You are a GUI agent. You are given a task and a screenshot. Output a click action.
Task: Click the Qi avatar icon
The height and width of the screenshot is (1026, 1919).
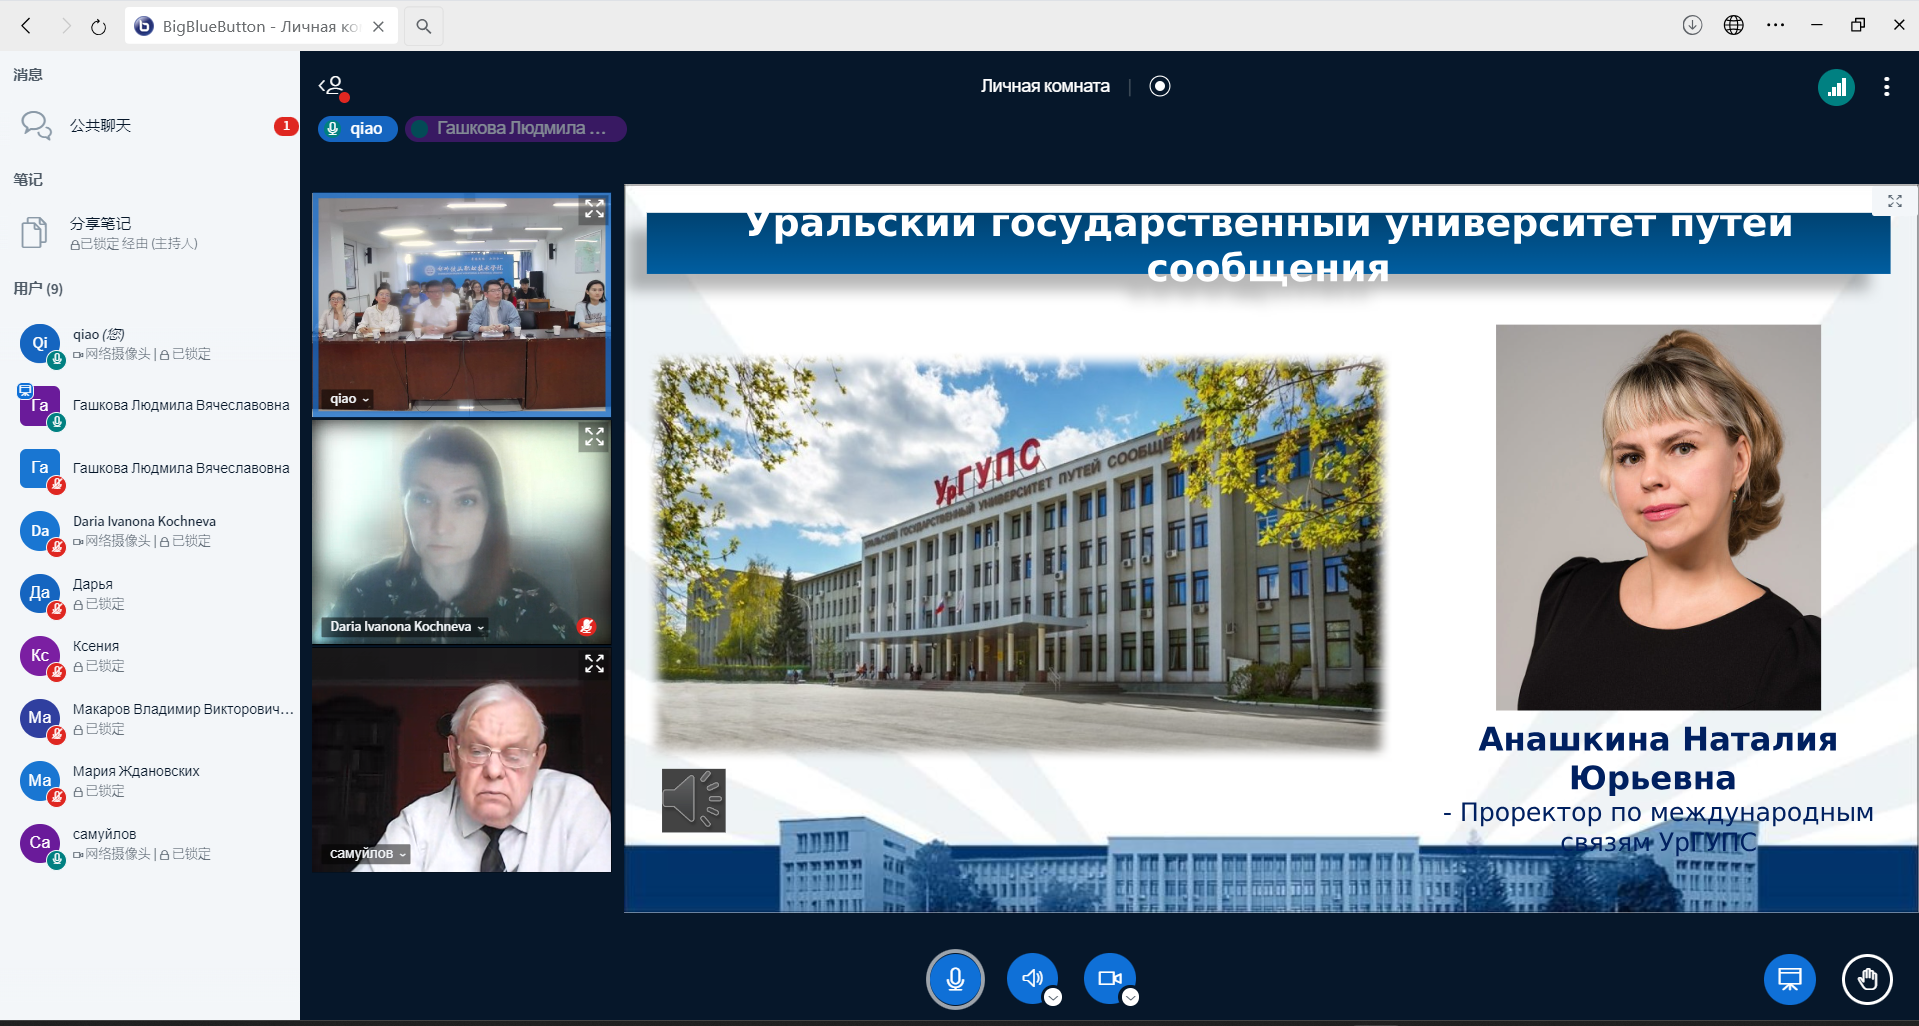(40, 343)
